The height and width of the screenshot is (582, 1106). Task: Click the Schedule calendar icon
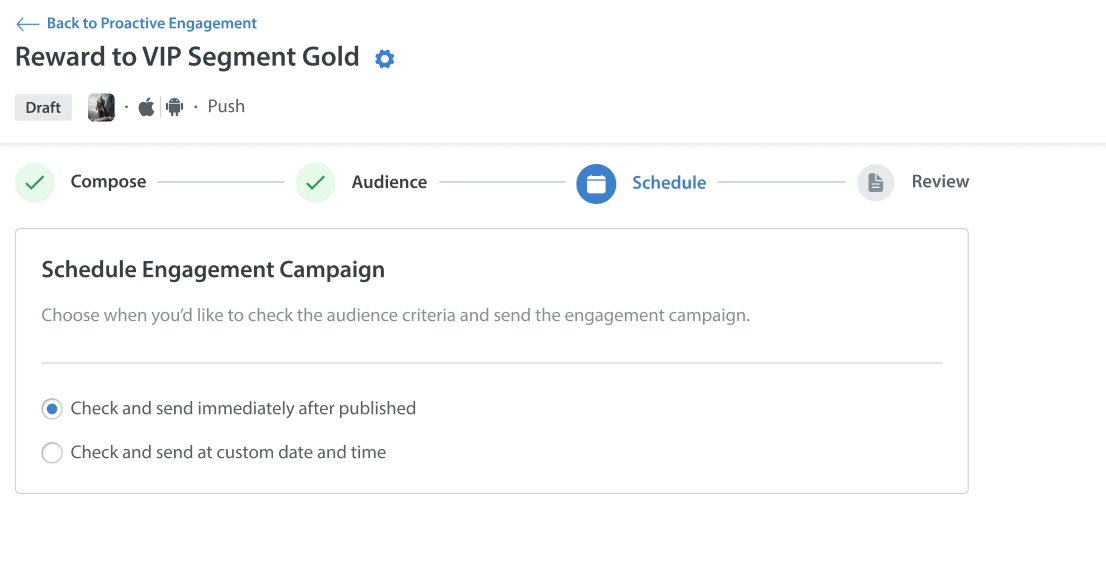click(x=596, y=183)
